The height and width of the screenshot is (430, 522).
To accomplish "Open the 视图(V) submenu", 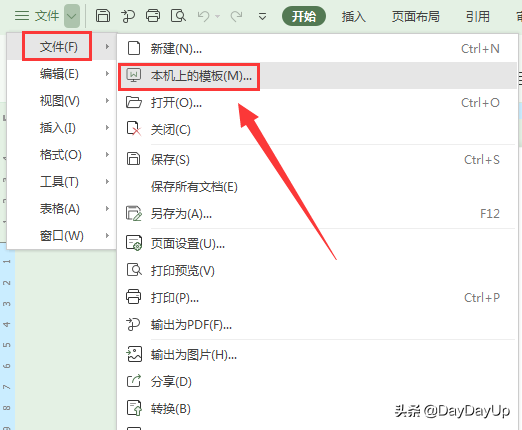I will (x=62, y=100).
